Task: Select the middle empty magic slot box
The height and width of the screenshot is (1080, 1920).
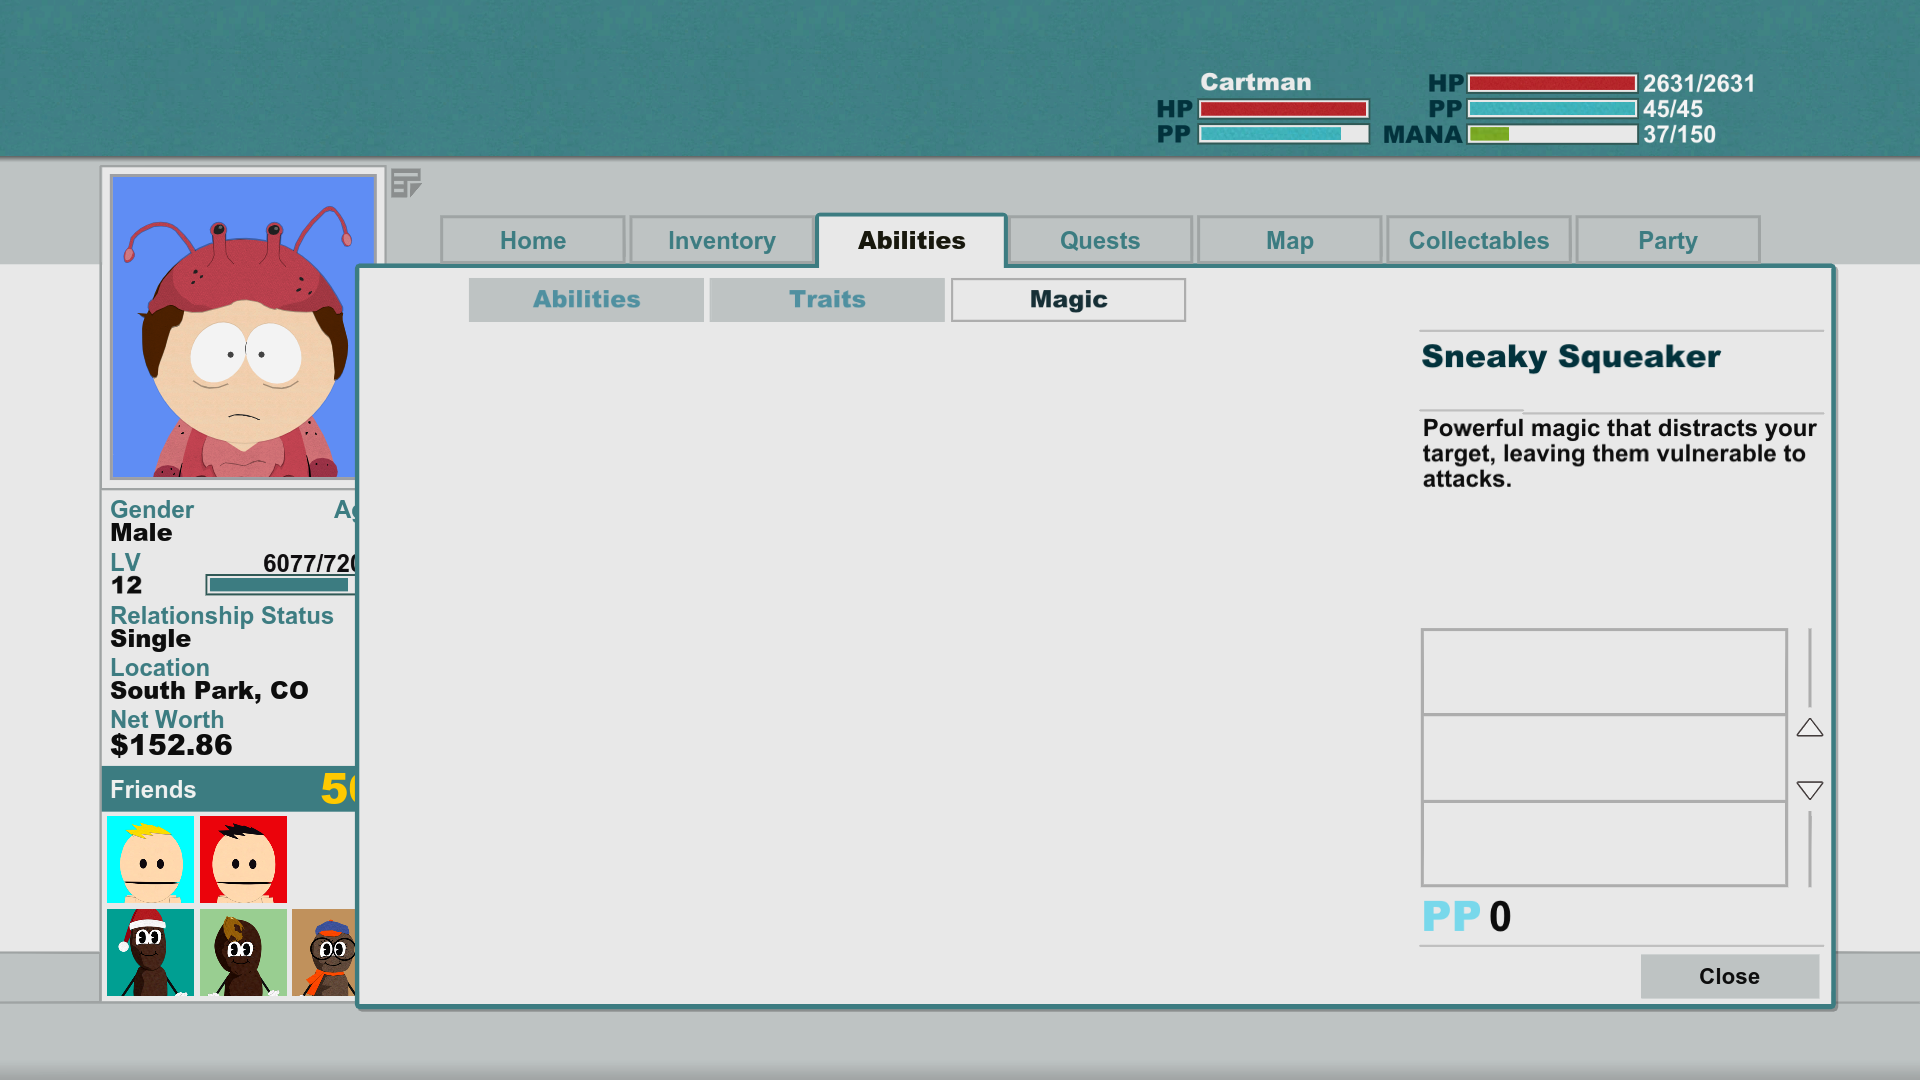Action: coord(1604,757)
